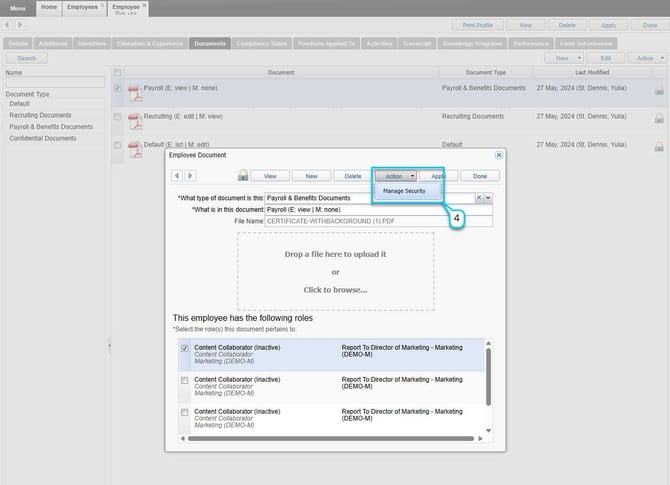Go to next document using dialog right arrow
This screenshot has height=485, width=670.
point(189,175)
